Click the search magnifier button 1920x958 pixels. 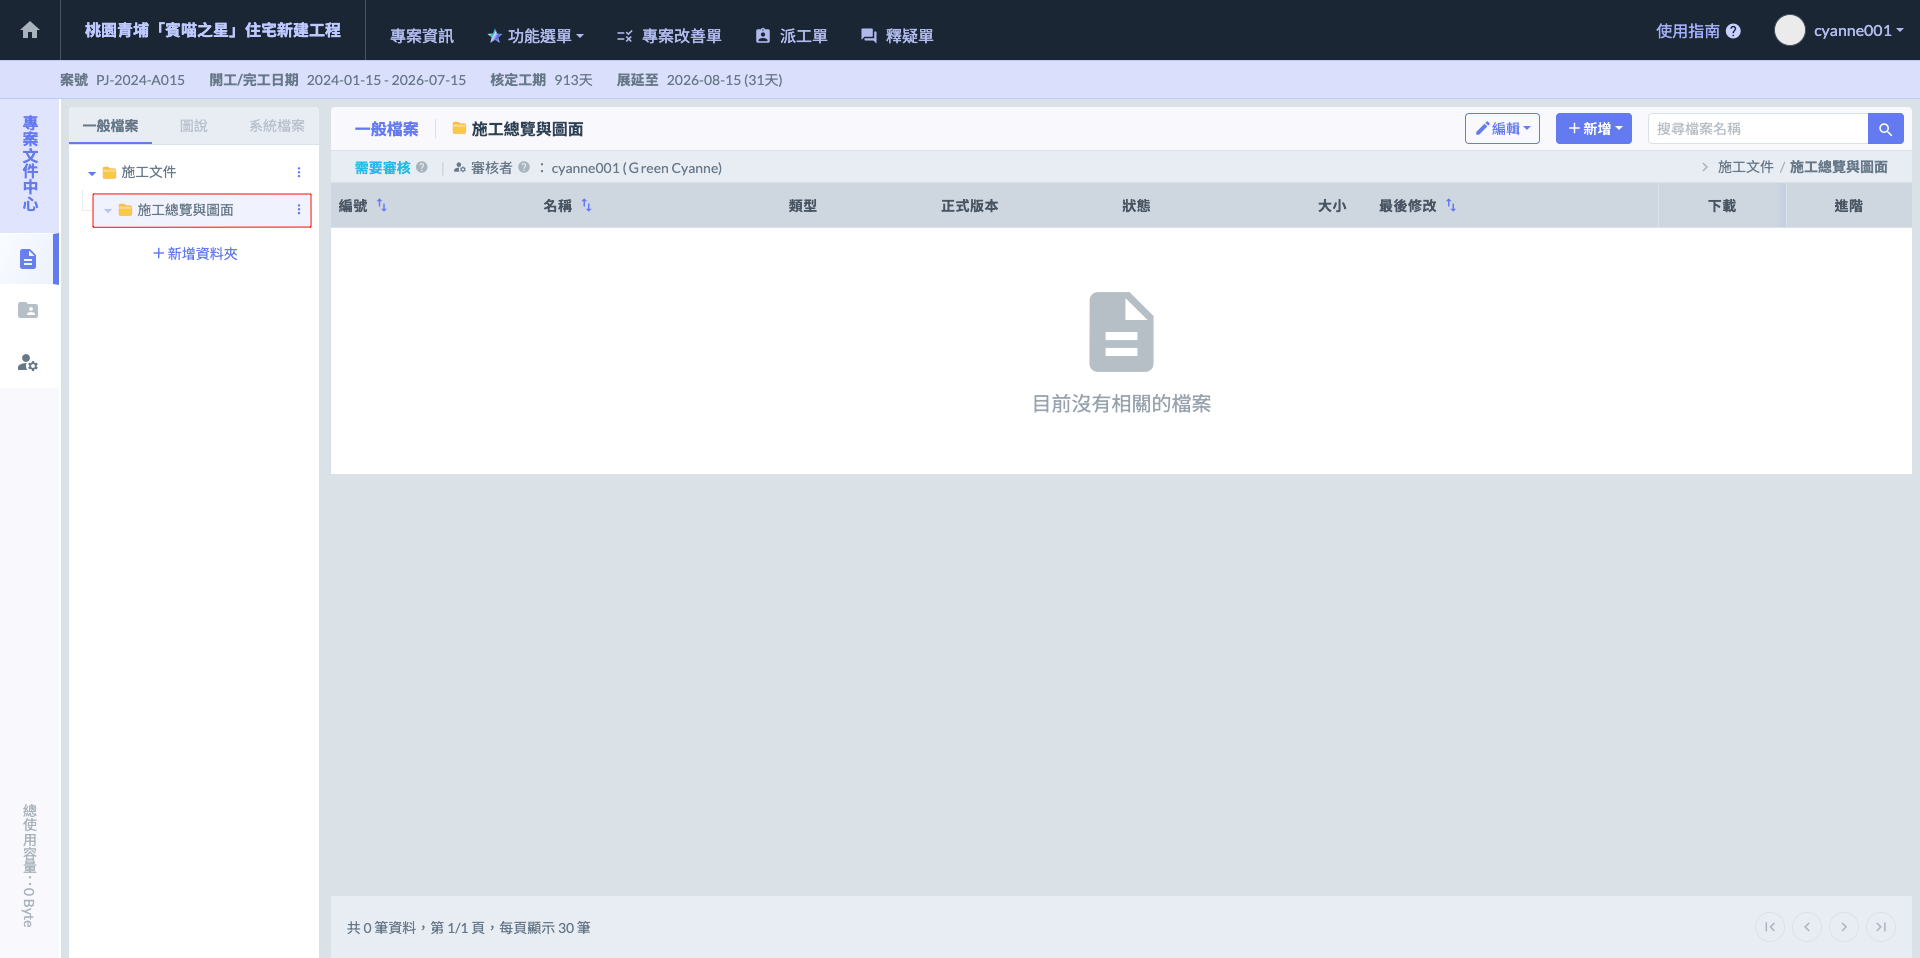click(x=1885, y=129)
